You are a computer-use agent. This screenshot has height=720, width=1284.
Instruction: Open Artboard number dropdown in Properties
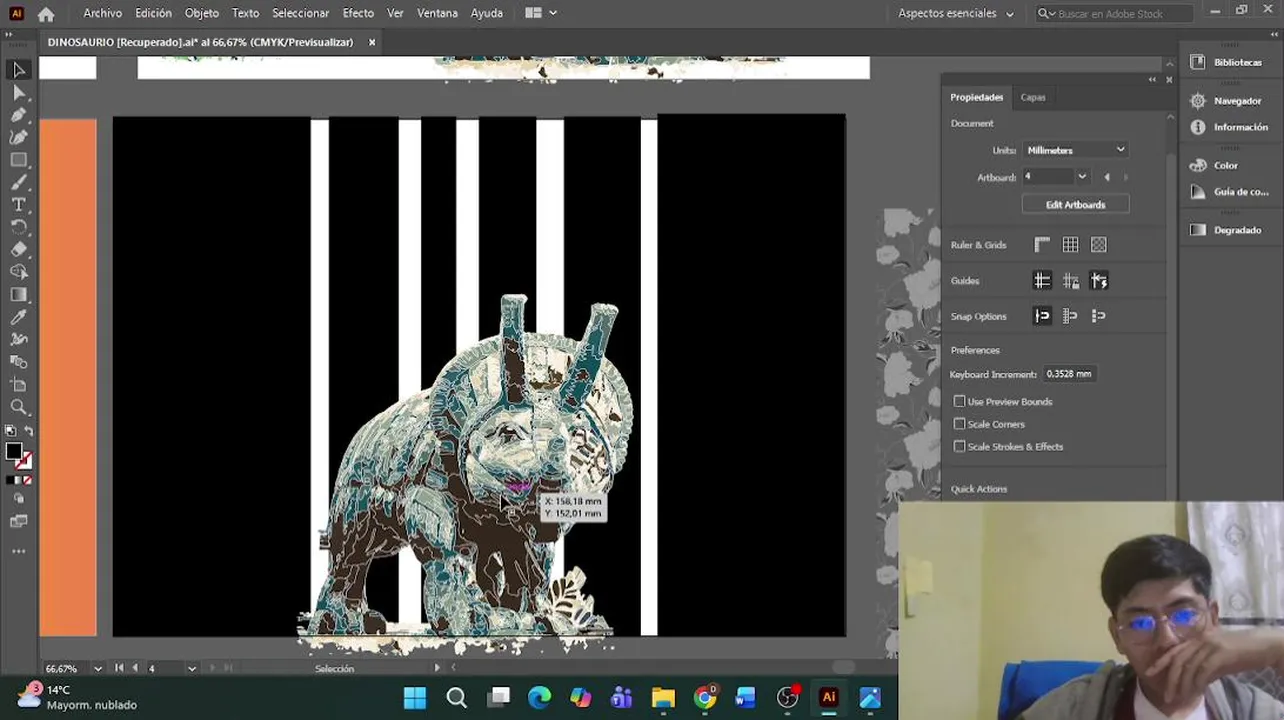1082,177
